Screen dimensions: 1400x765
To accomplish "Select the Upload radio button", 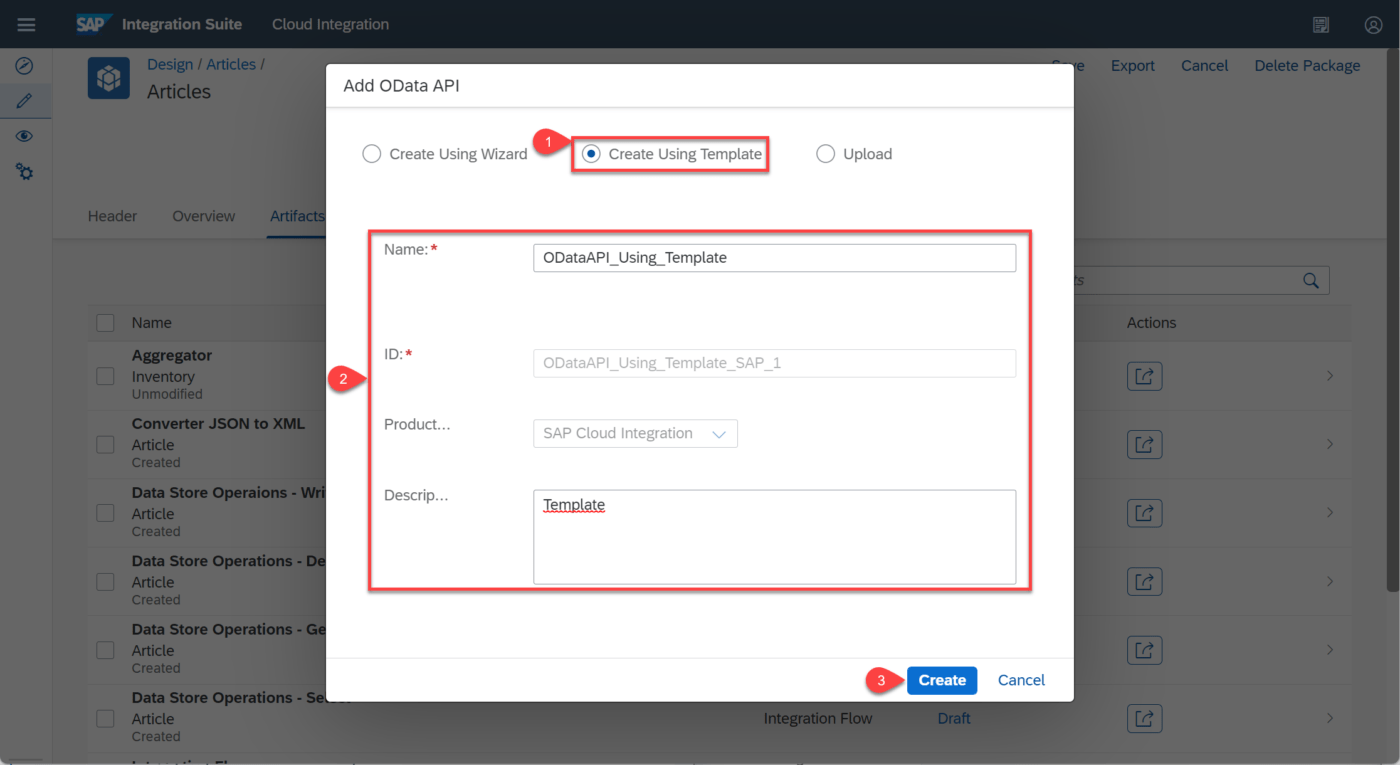I will (x=825, y=154).
